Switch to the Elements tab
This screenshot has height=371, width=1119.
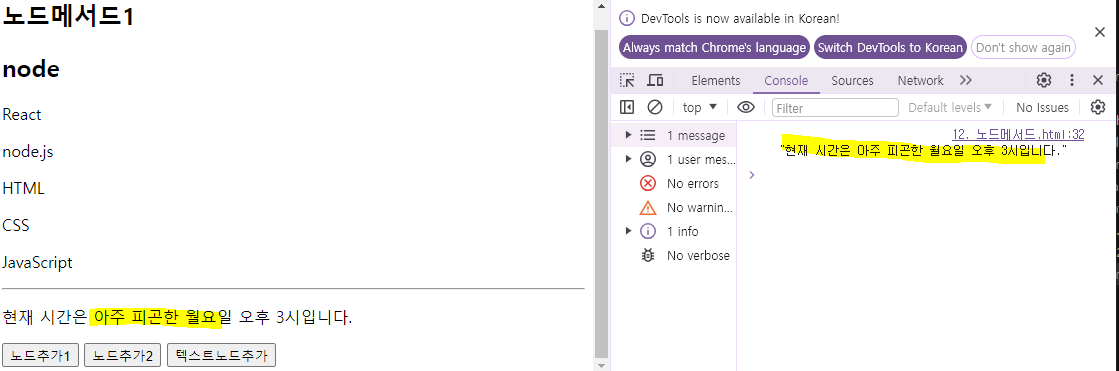click(716, 81)
